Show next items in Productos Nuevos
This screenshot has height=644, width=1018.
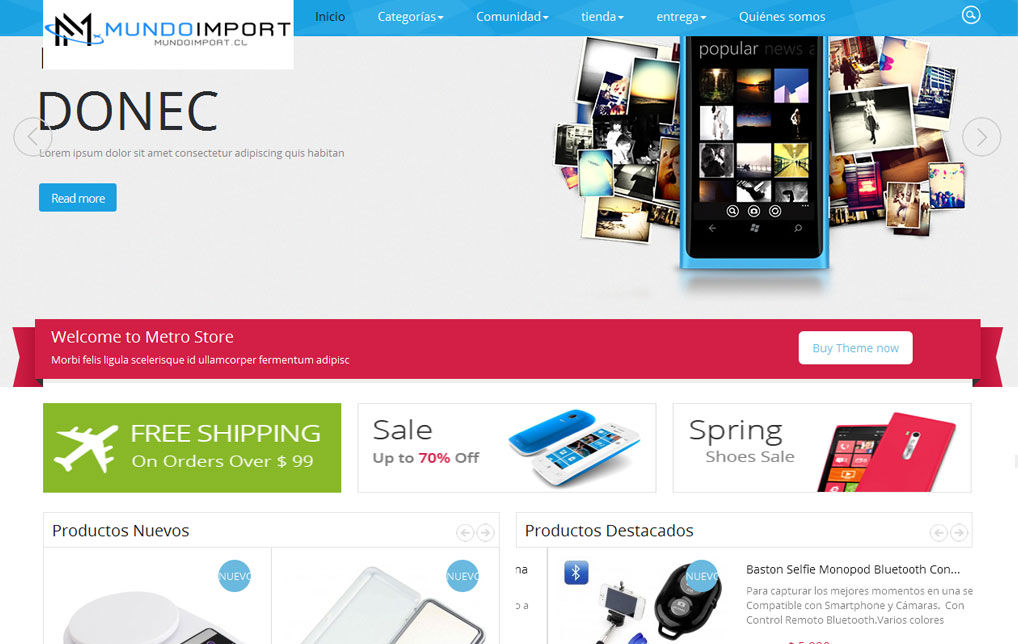pos(485,533)
